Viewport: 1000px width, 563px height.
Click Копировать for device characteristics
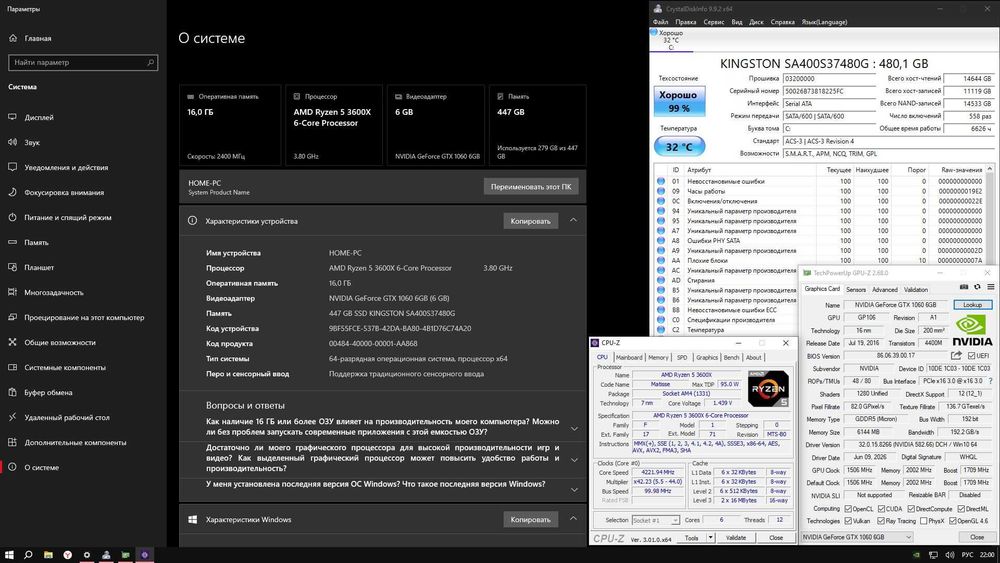(x=531, y=221)
